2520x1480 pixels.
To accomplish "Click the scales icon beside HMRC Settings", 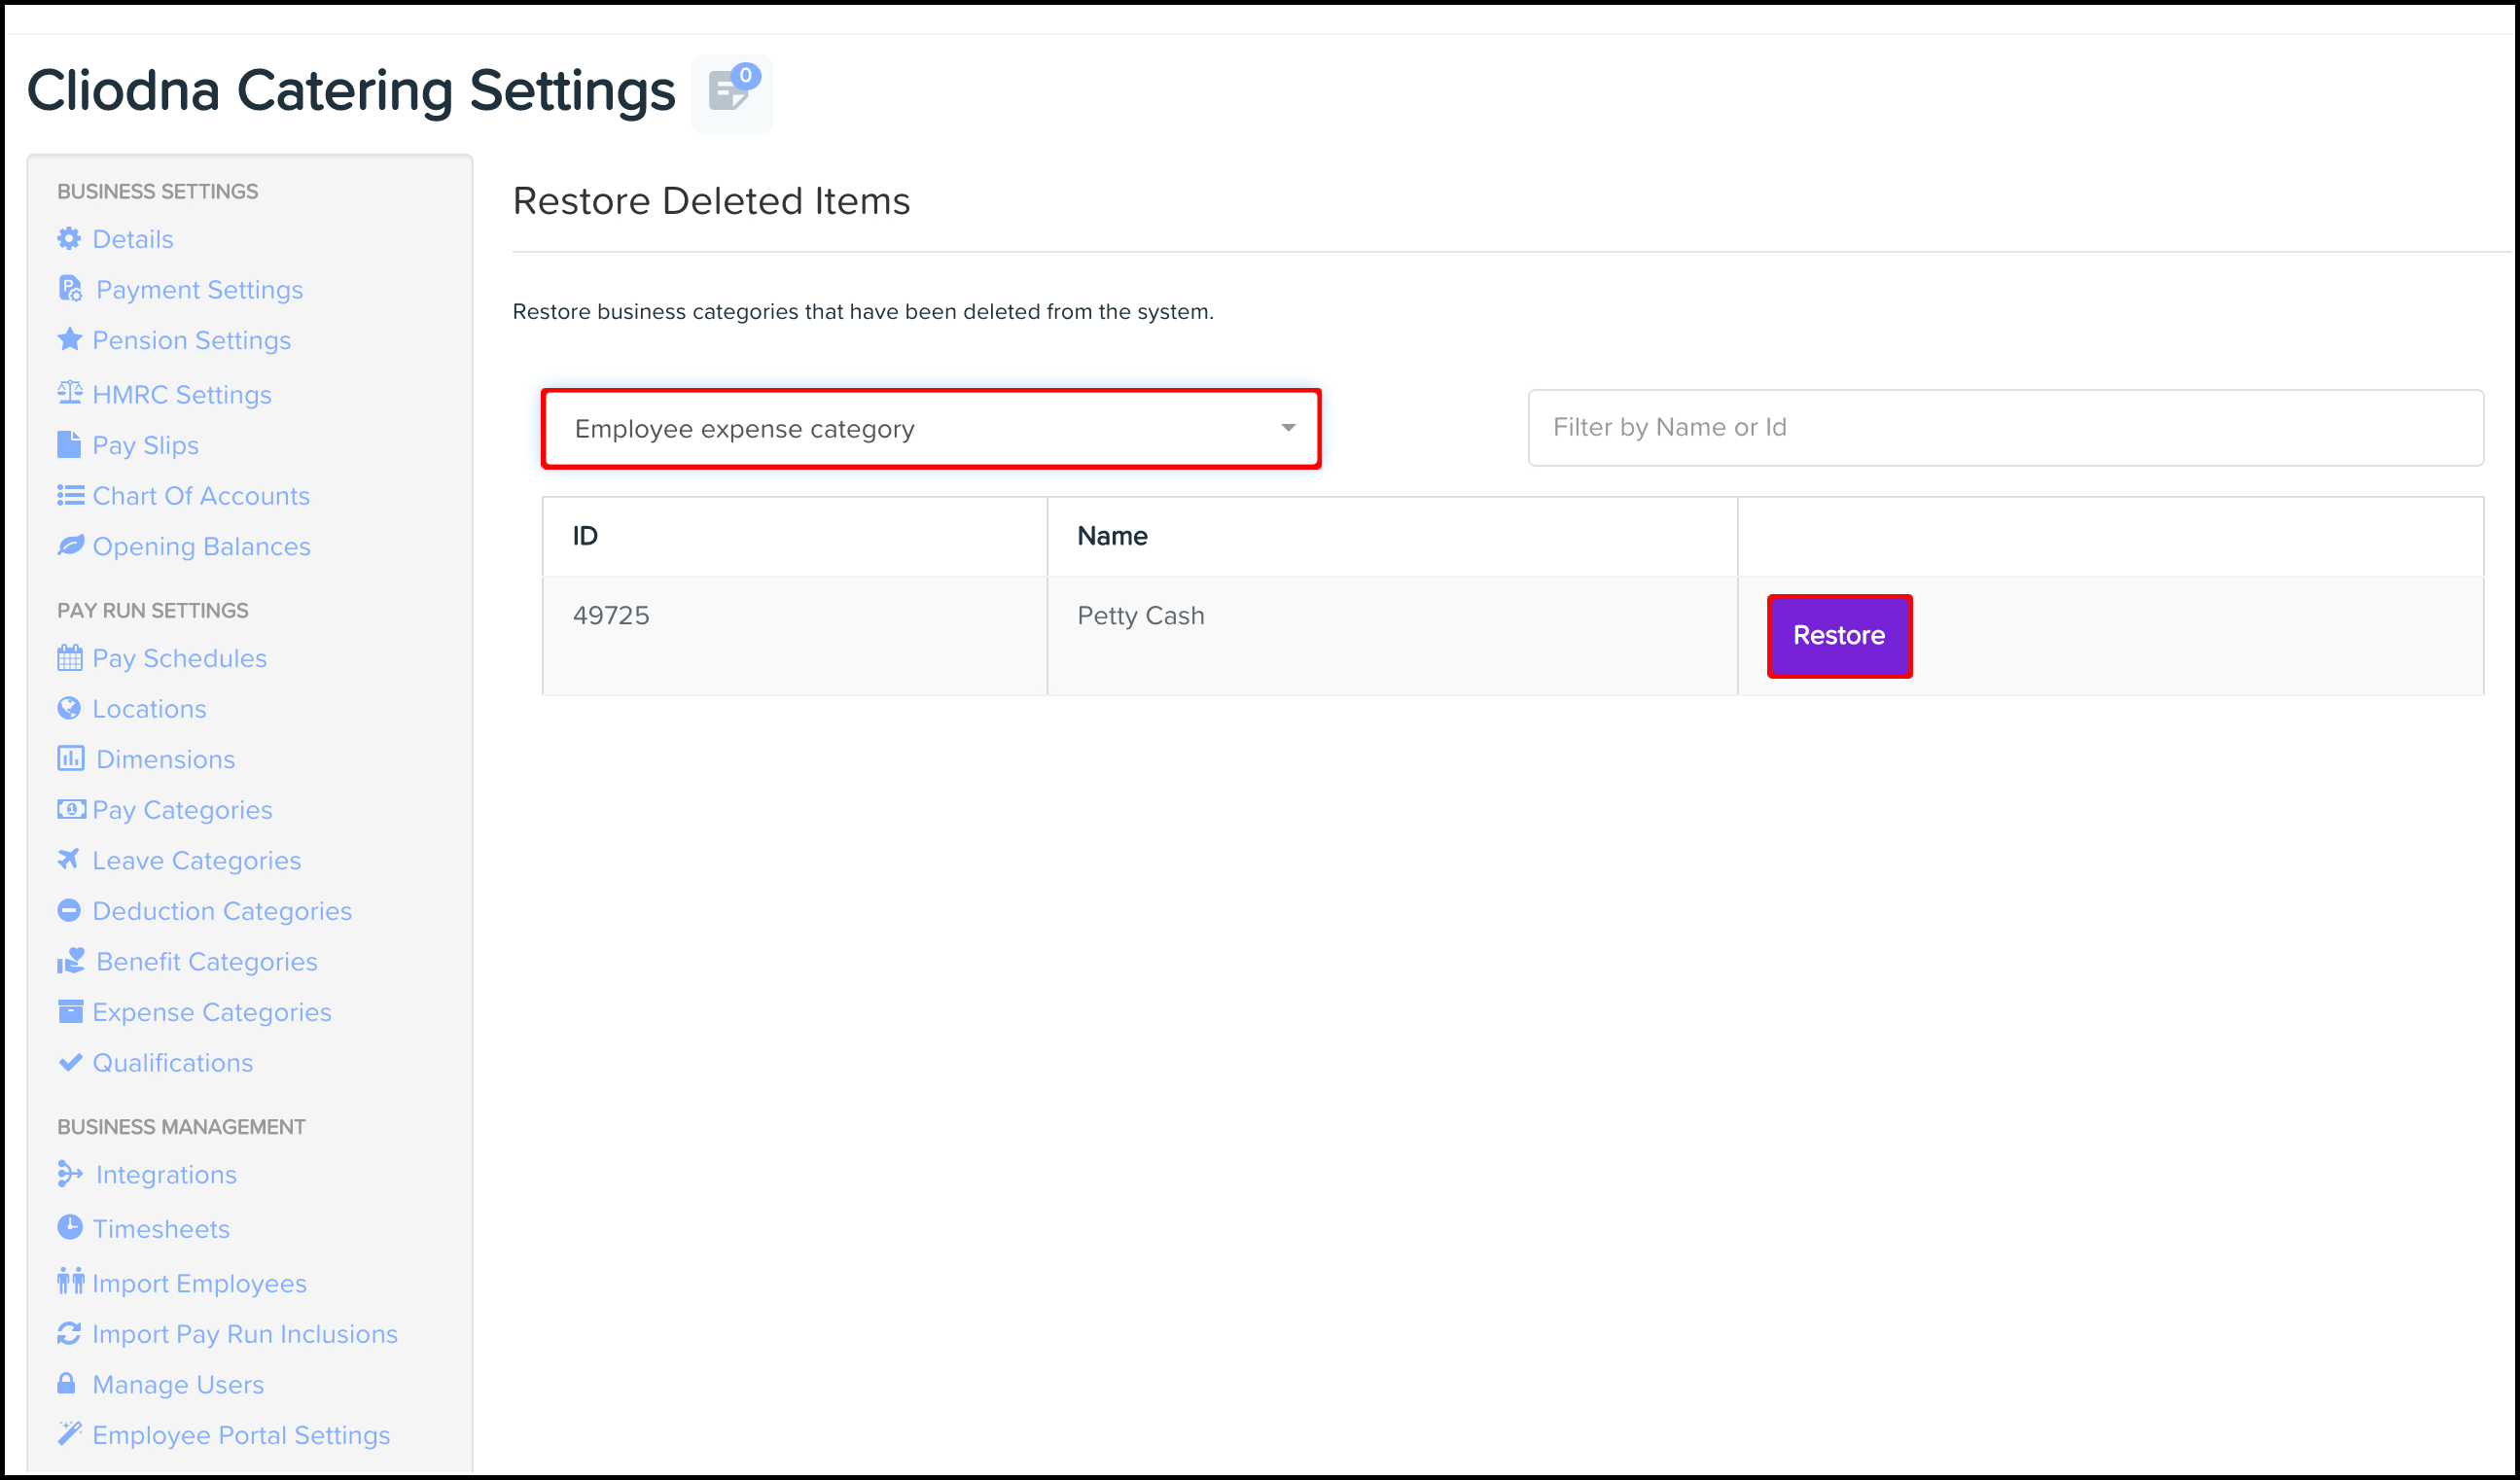I will coord(69,393).
